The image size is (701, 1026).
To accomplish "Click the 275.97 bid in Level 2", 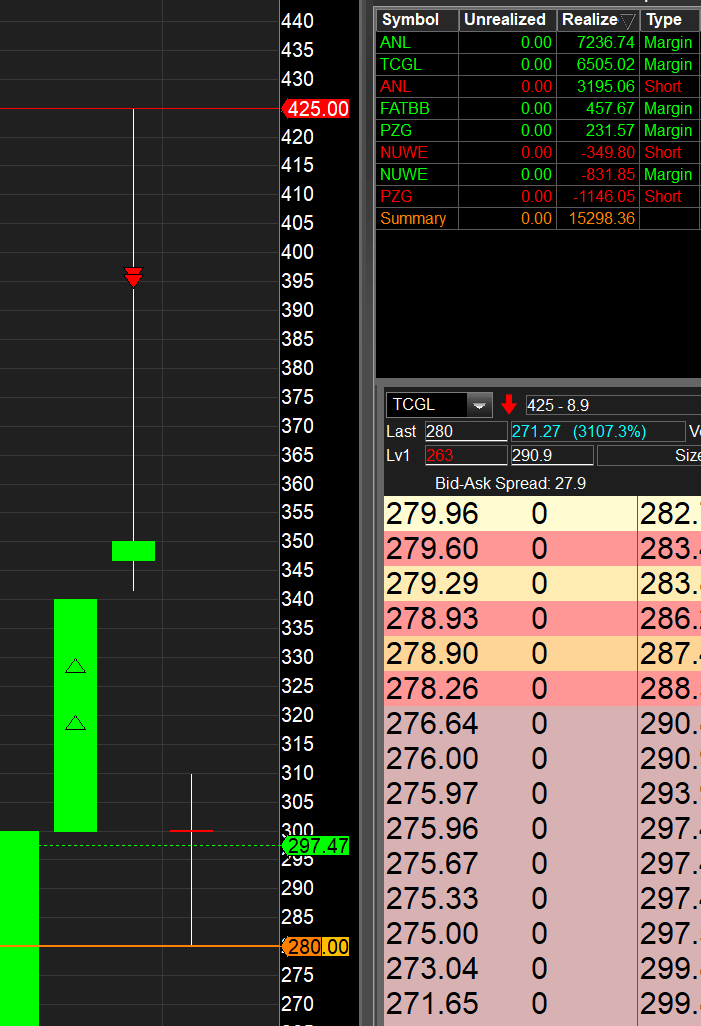I will click(432, 794).
